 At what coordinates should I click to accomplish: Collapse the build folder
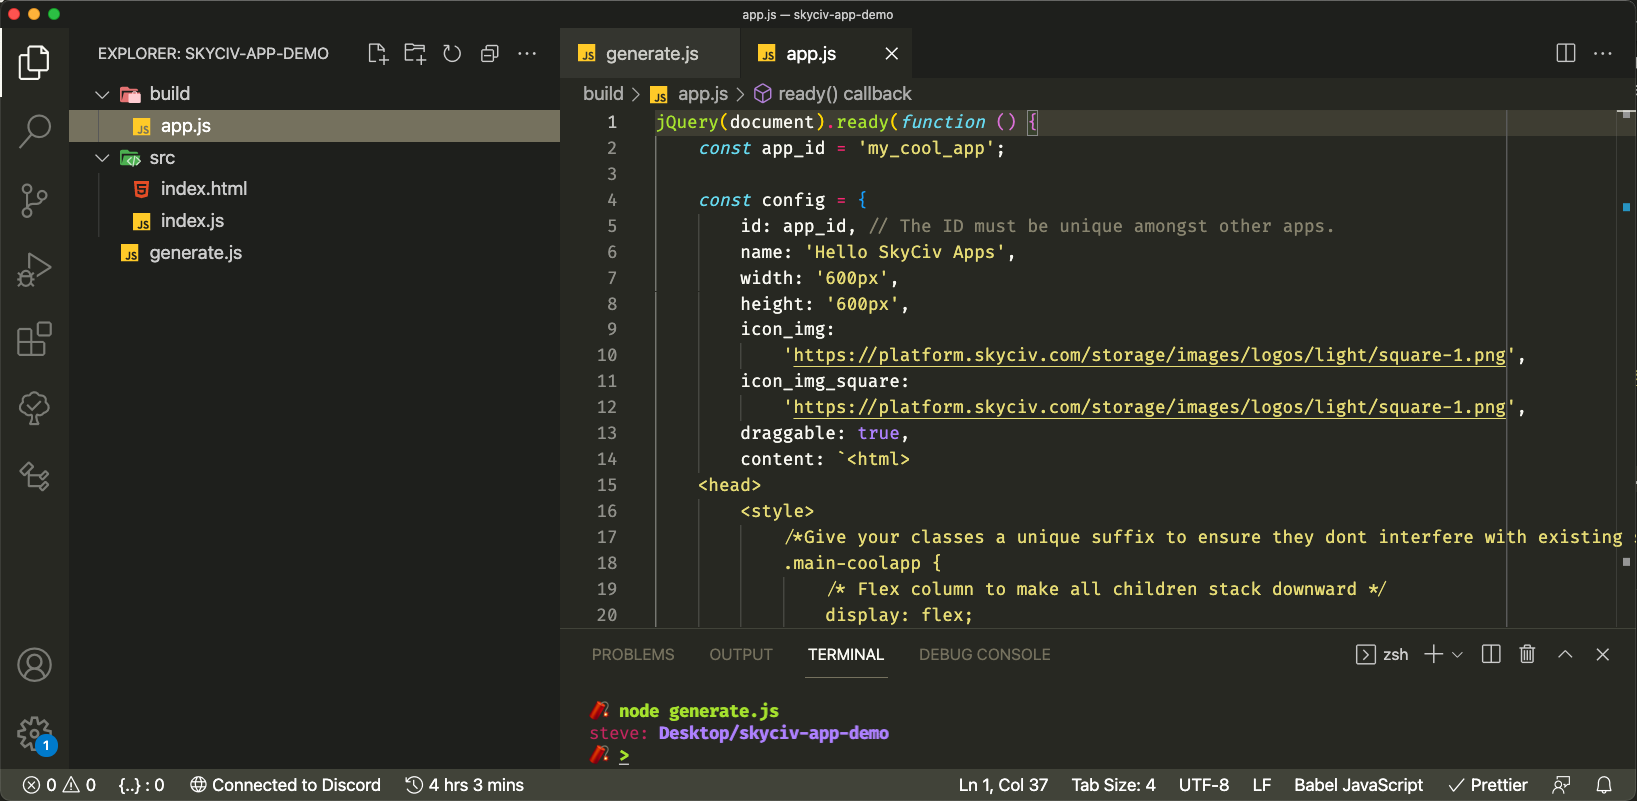click(102, 94)
